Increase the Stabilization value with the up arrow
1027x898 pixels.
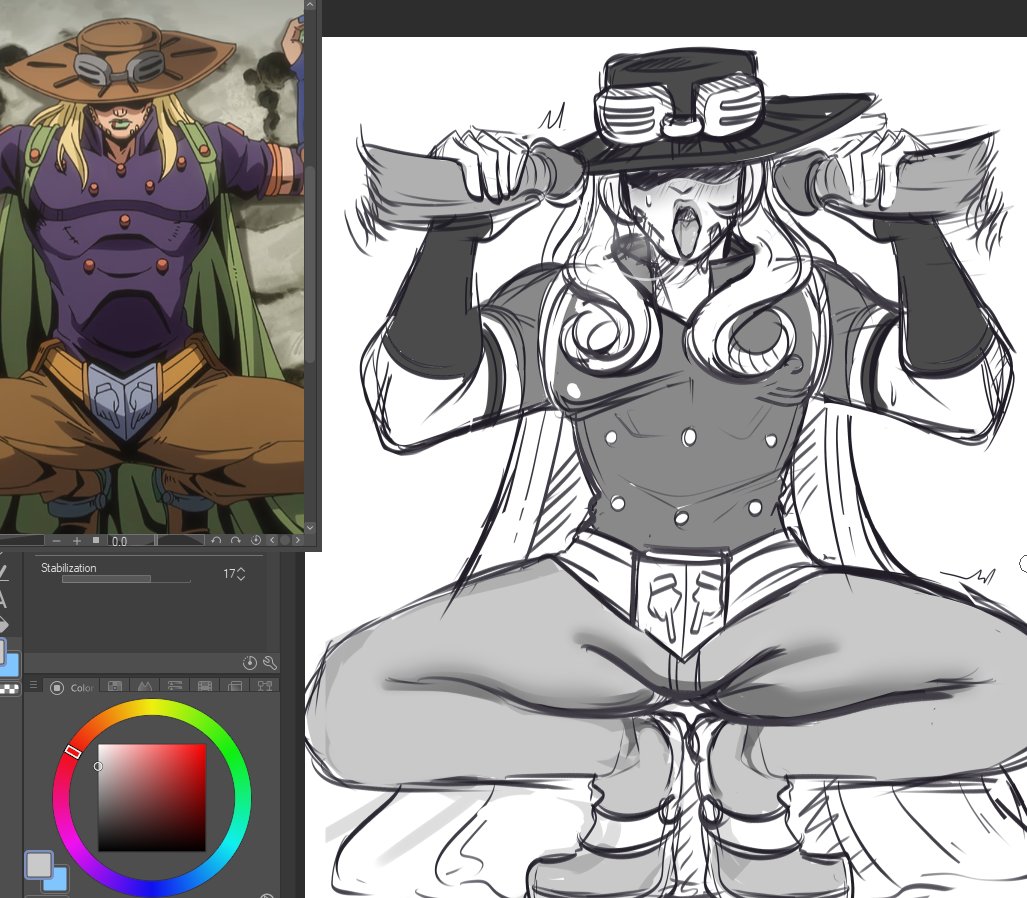tap(241, 570)
